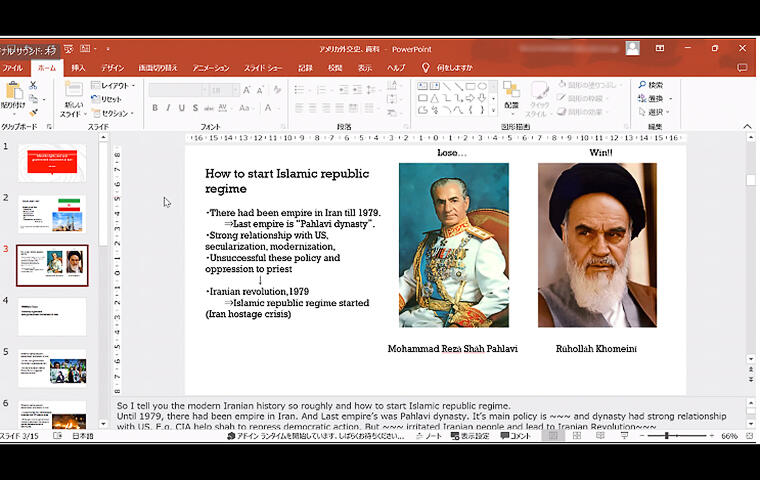This screenshot has width=760, height=480.
Task: Click the Slide Sorter view icon
Action: (577, 436)
